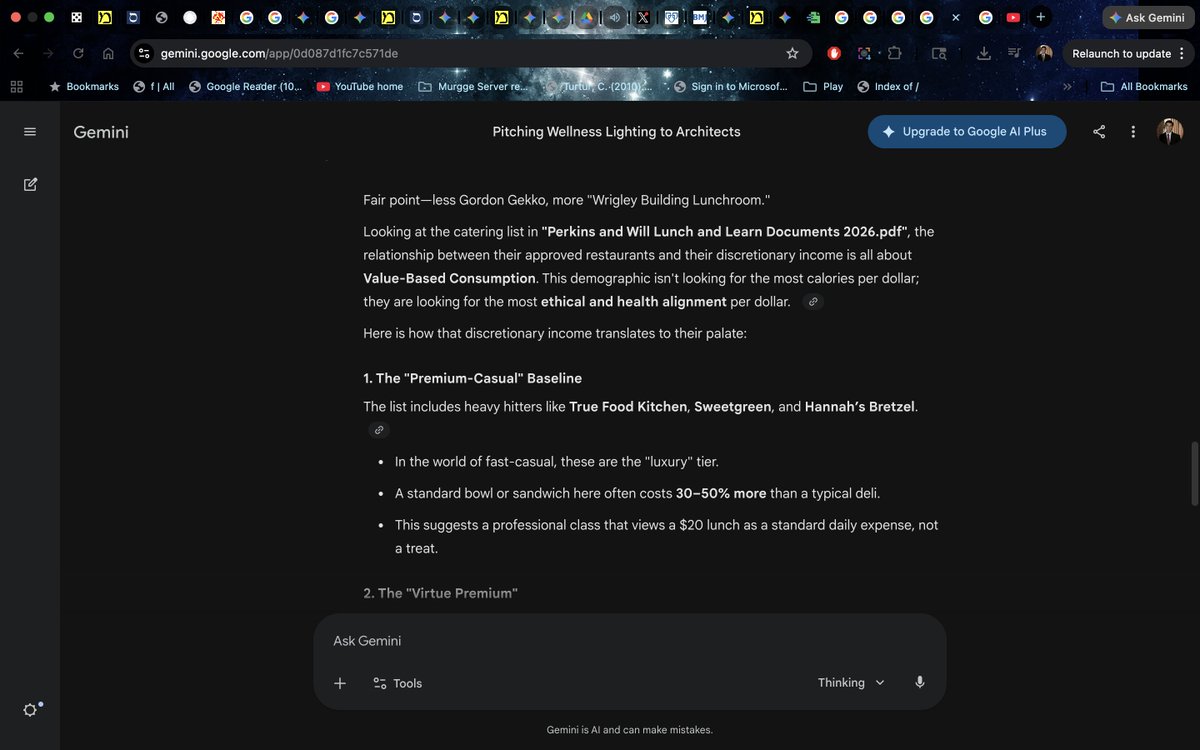Image resolution: width=1200 pixels, height=750 pixels.
Task: Open the 'f | All' bookmark
Action: [x=153, y=86]
